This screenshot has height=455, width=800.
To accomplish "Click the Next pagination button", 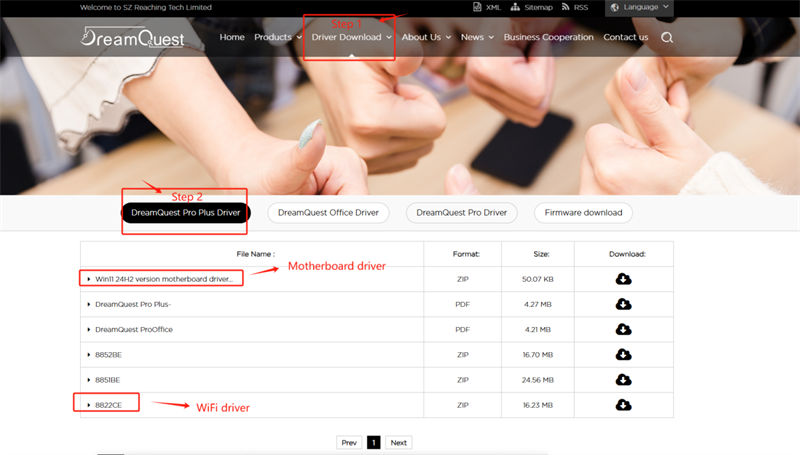I will [398, 443].
